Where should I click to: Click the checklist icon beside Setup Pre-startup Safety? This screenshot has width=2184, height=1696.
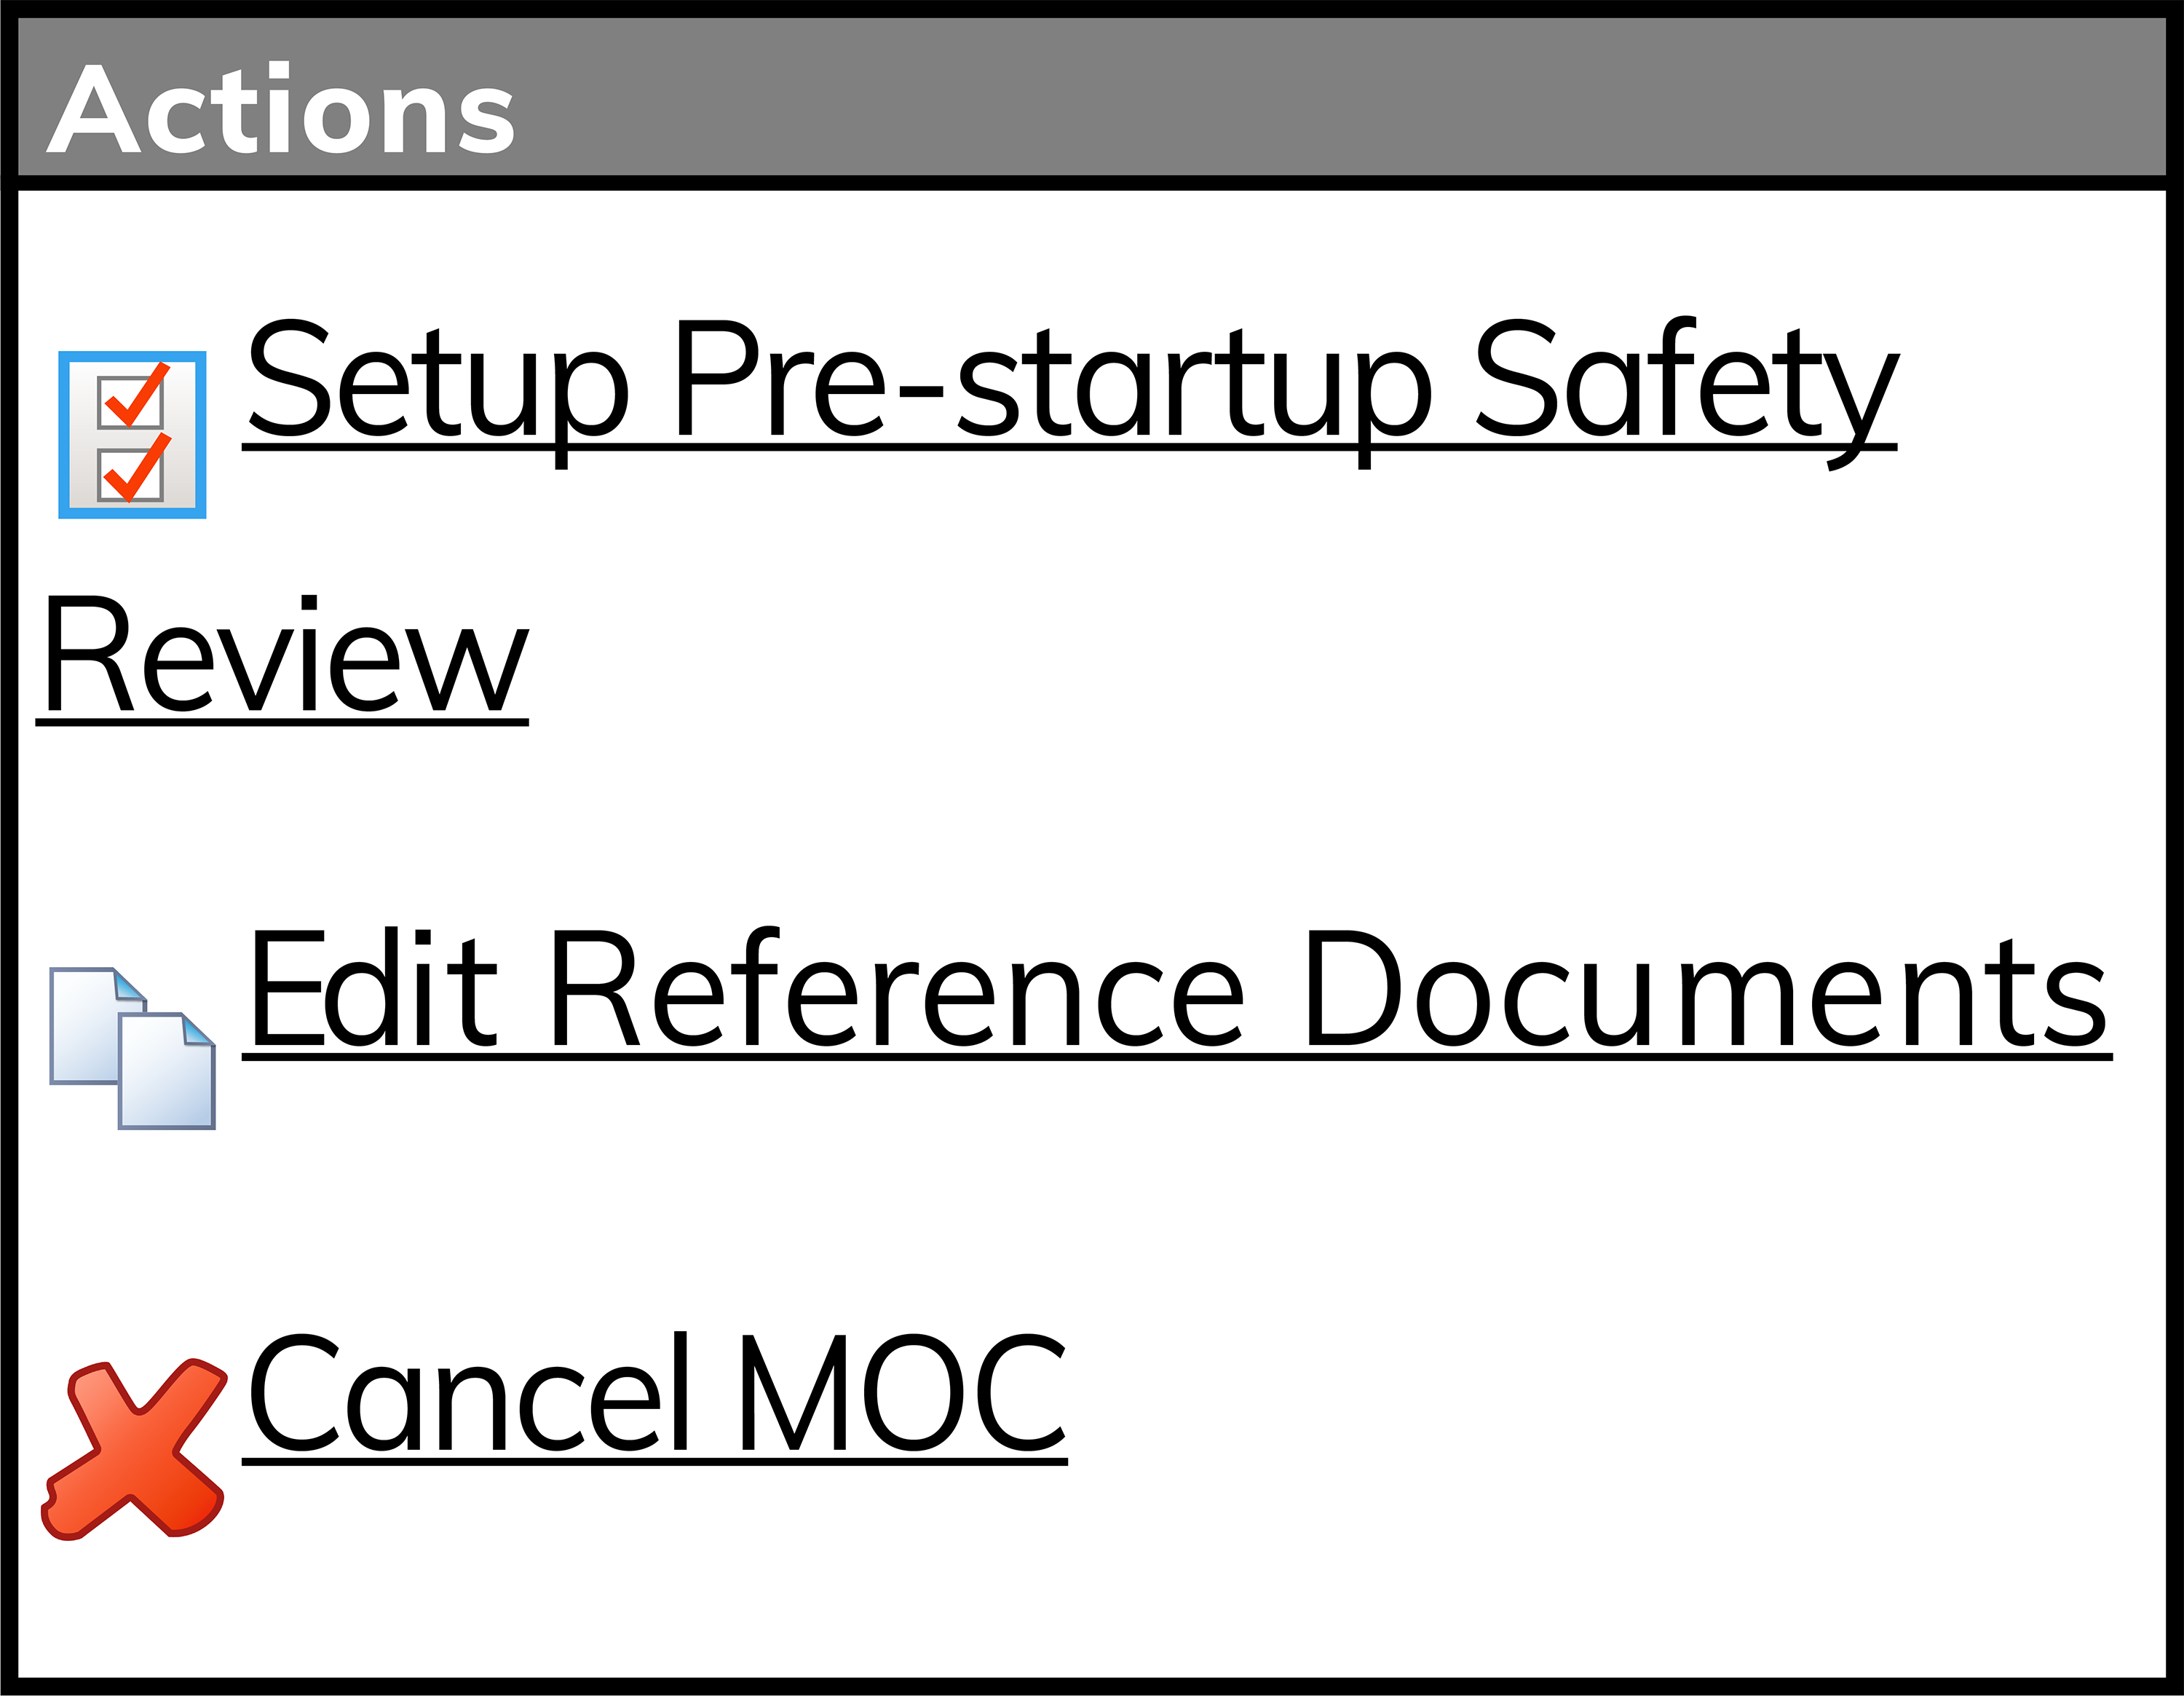(132, 435)
